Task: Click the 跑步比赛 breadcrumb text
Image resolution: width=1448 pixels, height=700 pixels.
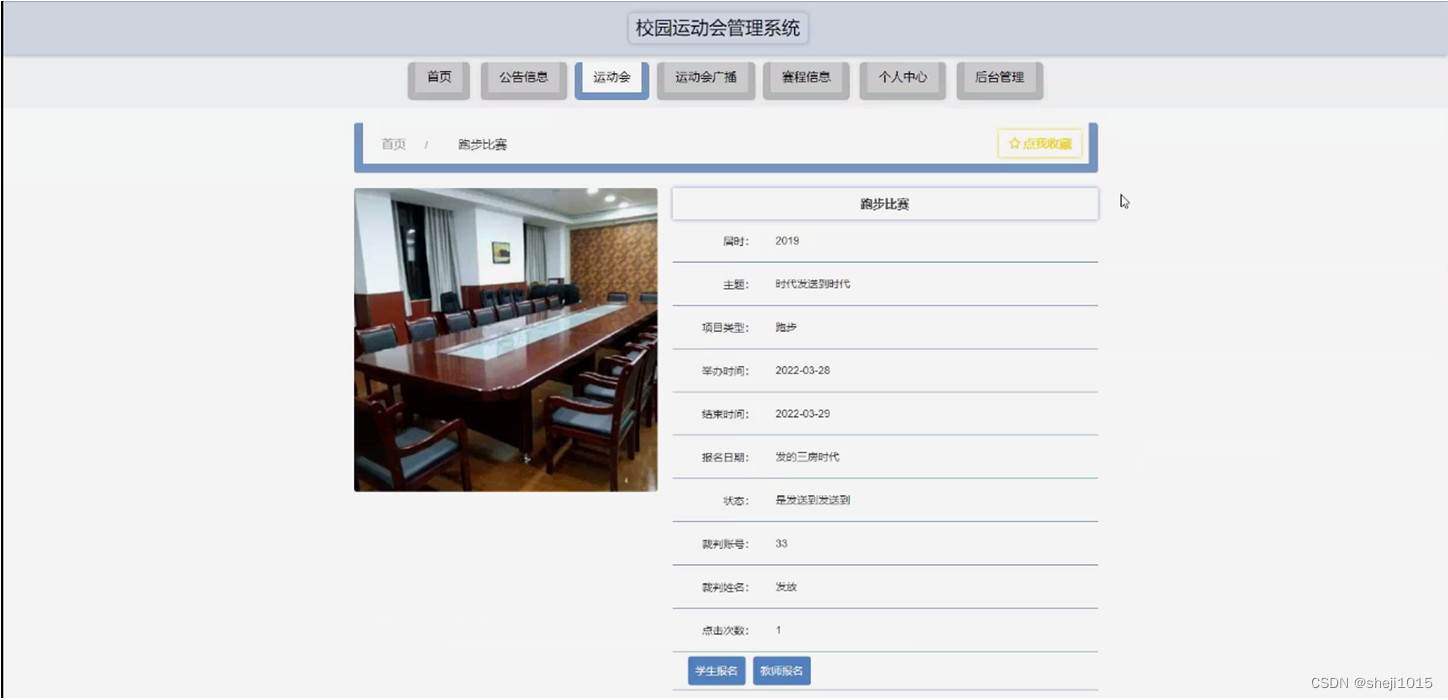Action: [x=483, y=144]
